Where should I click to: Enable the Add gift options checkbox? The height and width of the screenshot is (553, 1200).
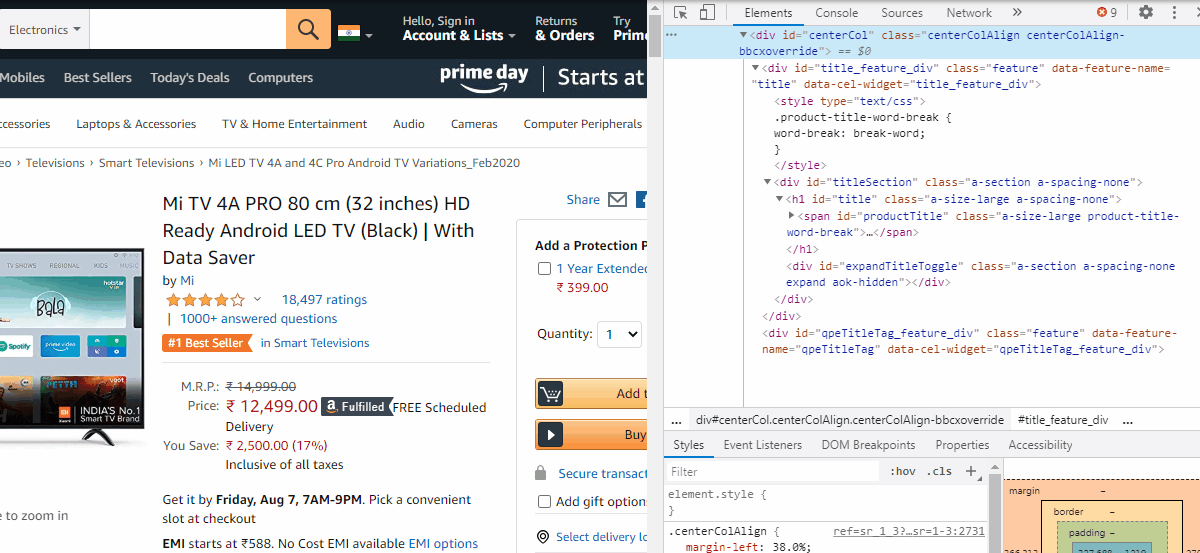click(544, 501)
